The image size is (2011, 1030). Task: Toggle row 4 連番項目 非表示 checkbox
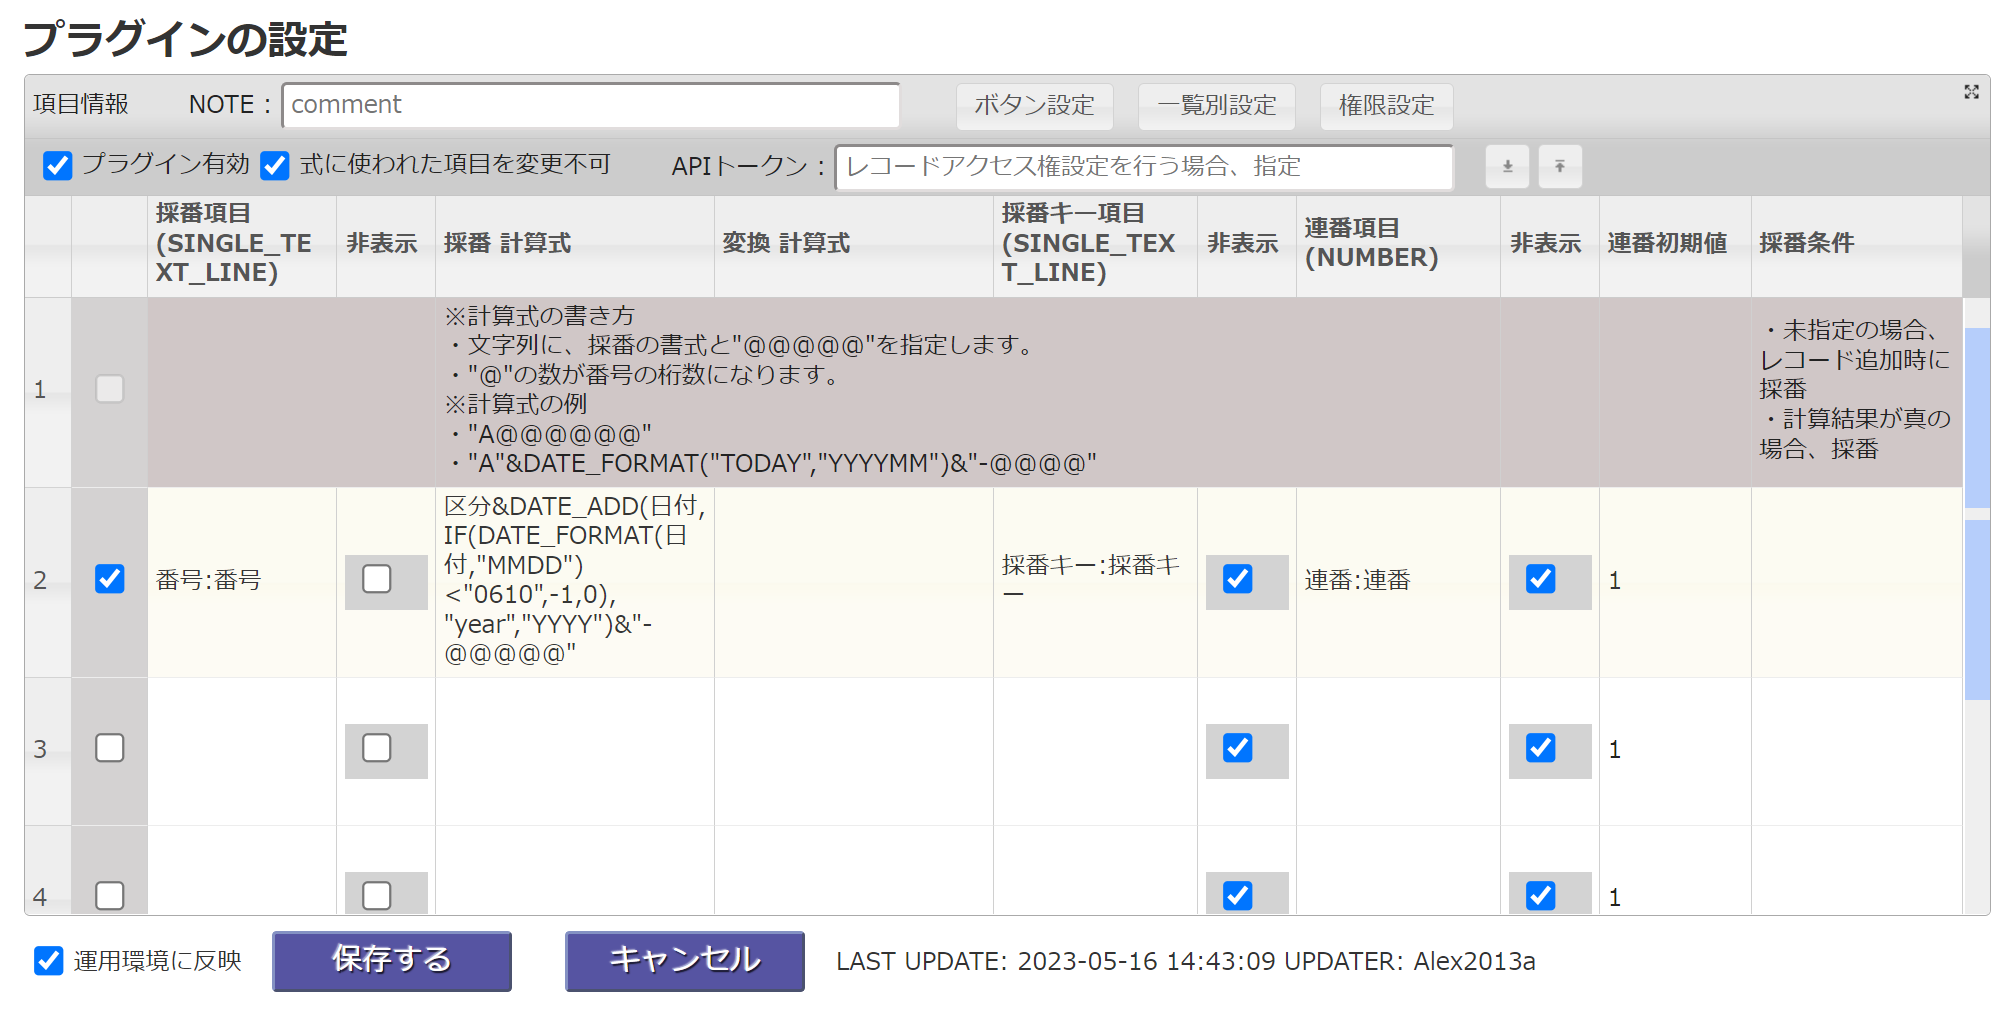(x=1541, y=895)
